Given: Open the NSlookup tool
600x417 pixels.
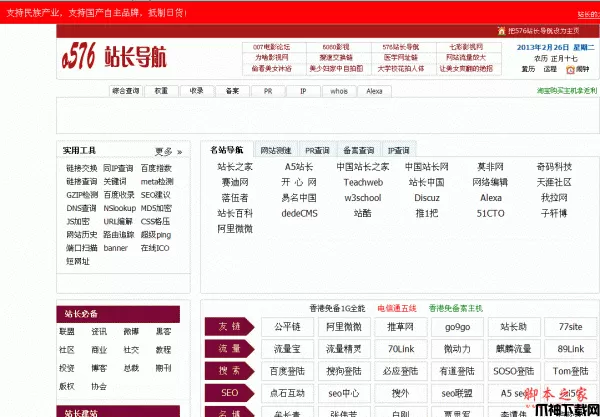Looking at the screenshot, I should click(119, 208).
